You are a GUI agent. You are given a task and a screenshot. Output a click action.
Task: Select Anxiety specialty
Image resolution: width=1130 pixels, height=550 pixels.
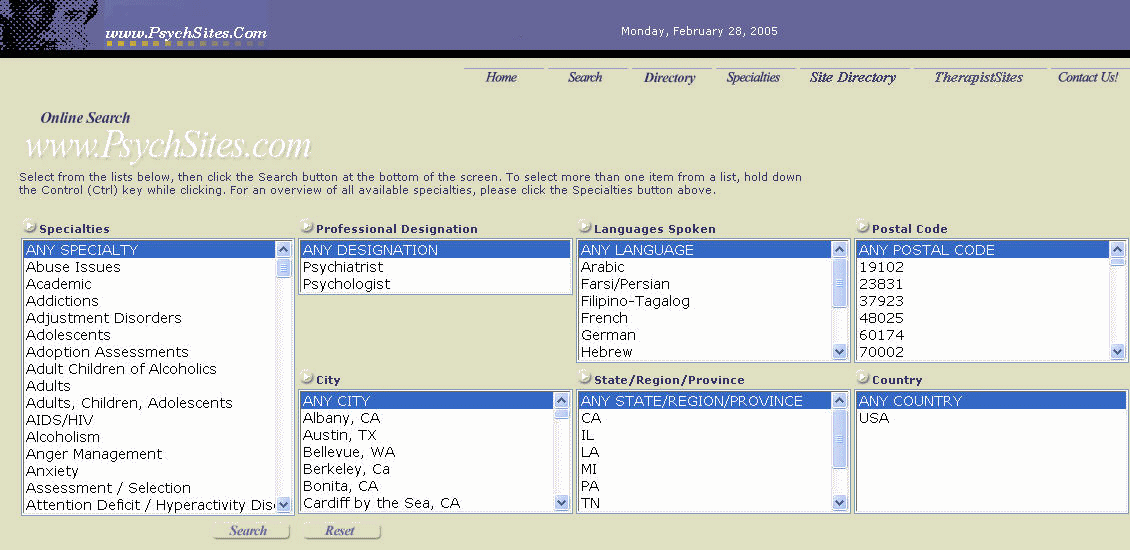[149, 471]
